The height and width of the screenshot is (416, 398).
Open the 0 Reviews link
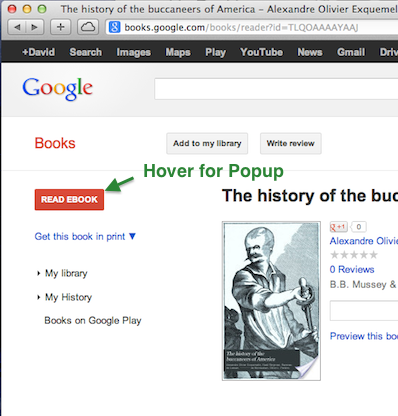[x=352, y=269]
